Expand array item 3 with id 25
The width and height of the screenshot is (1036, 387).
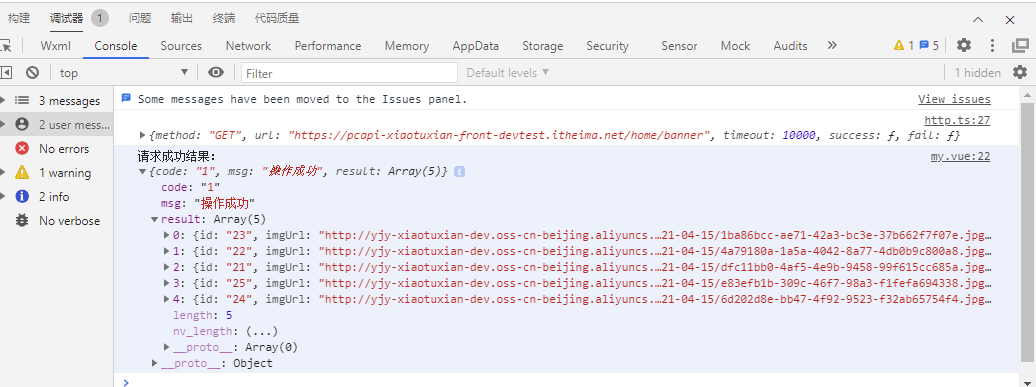pos(166,283)
